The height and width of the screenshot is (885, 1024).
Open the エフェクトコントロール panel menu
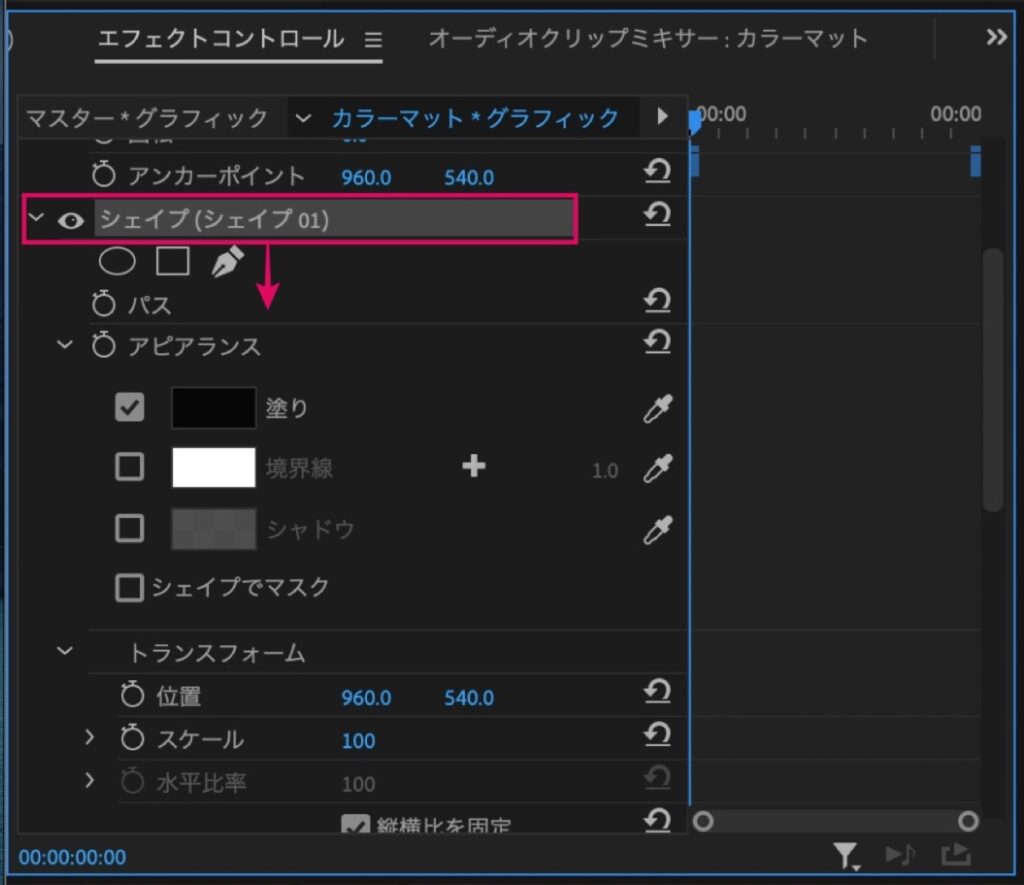[x=373, y=40]
